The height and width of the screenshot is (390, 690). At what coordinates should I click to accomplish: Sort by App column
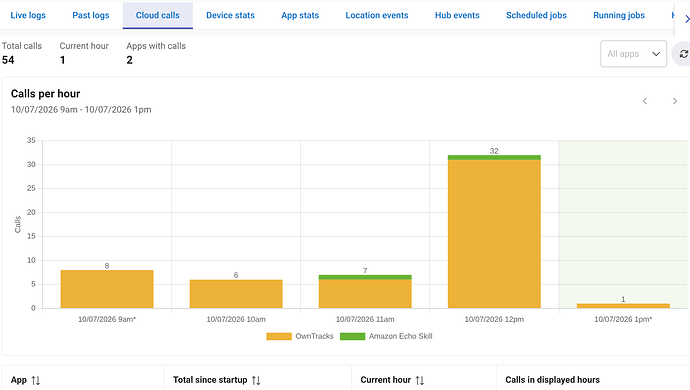(x=26, y=380)
